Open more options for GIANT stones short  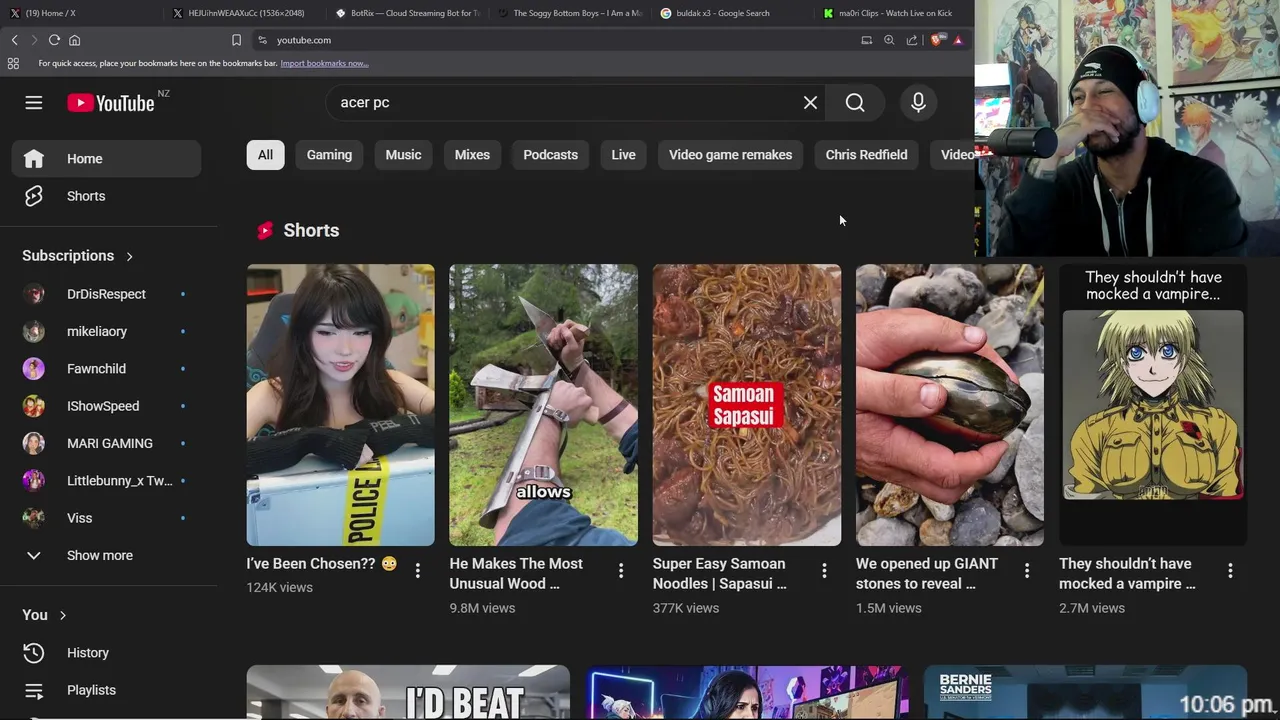tap(1027, 570)
